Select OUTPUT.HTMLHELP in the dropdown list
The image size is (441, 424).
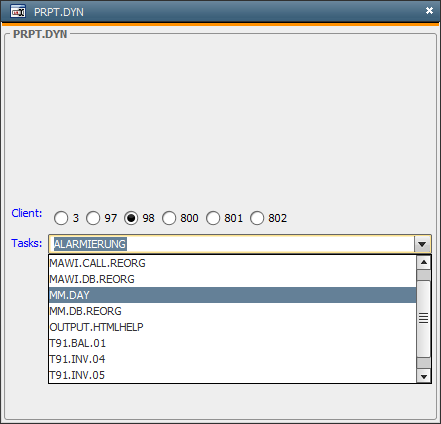[232, 327]
